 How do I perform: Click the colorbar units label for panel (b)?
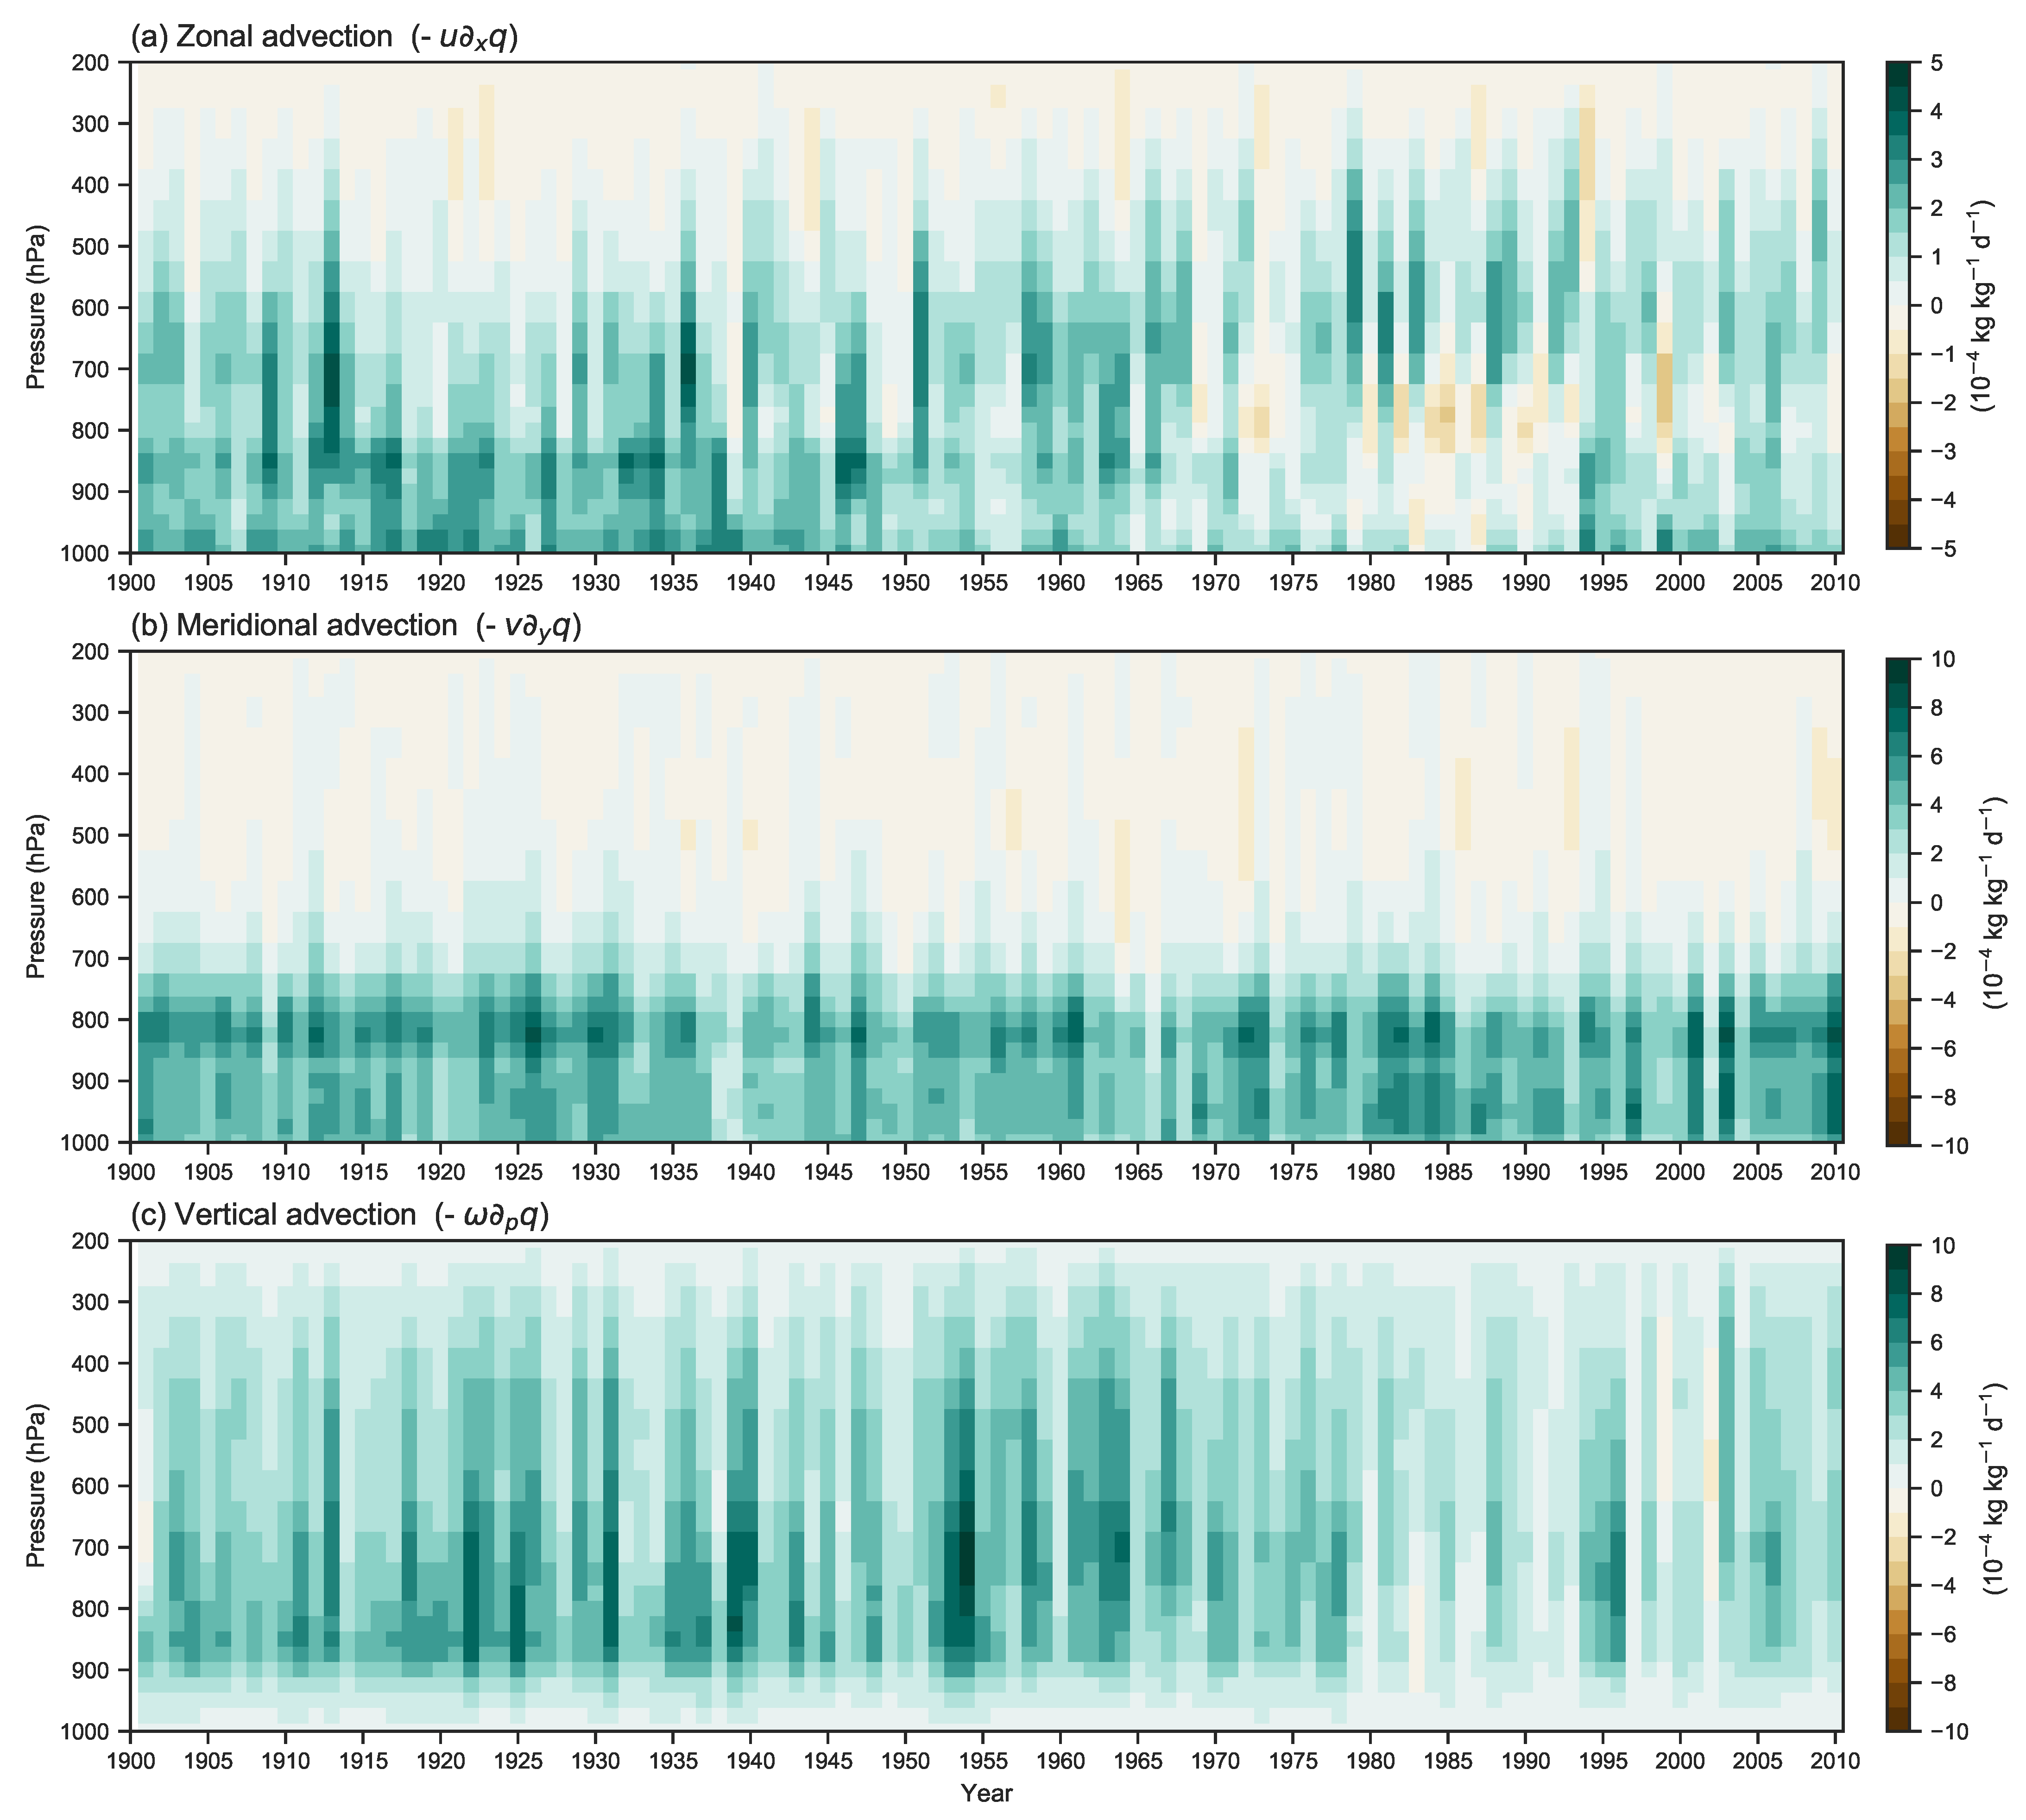click(x=1994, y=903)
